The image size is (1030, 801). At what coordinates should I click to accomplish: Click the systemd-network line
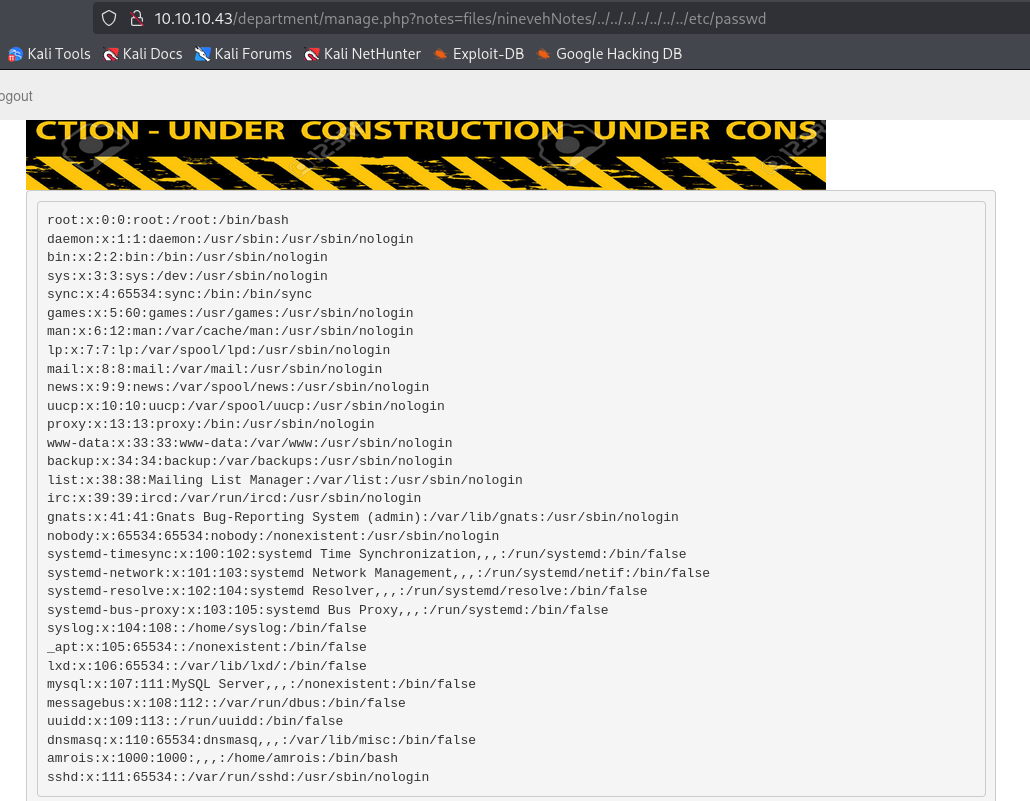tap(378, 573)
